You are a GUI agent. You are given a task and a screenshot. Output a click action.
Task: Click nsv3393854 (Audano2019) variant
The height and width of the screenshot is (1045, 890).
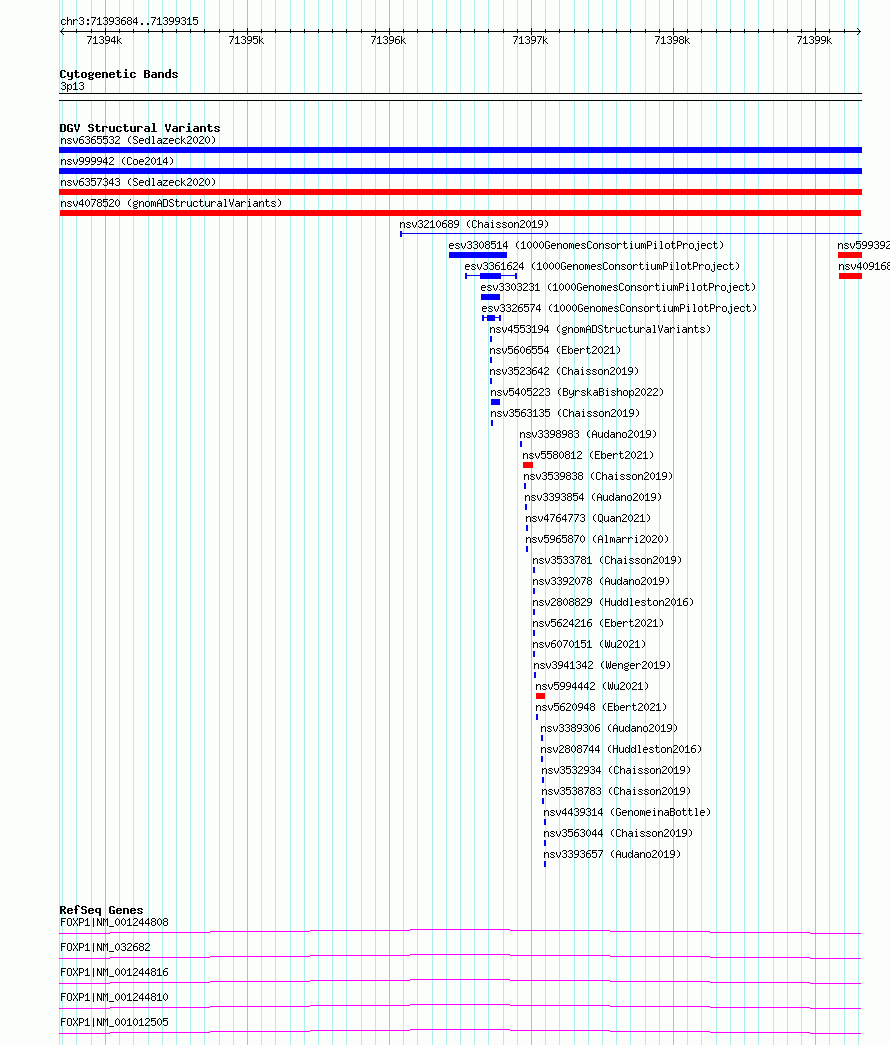pyautogui.click(x=593, y=497)
